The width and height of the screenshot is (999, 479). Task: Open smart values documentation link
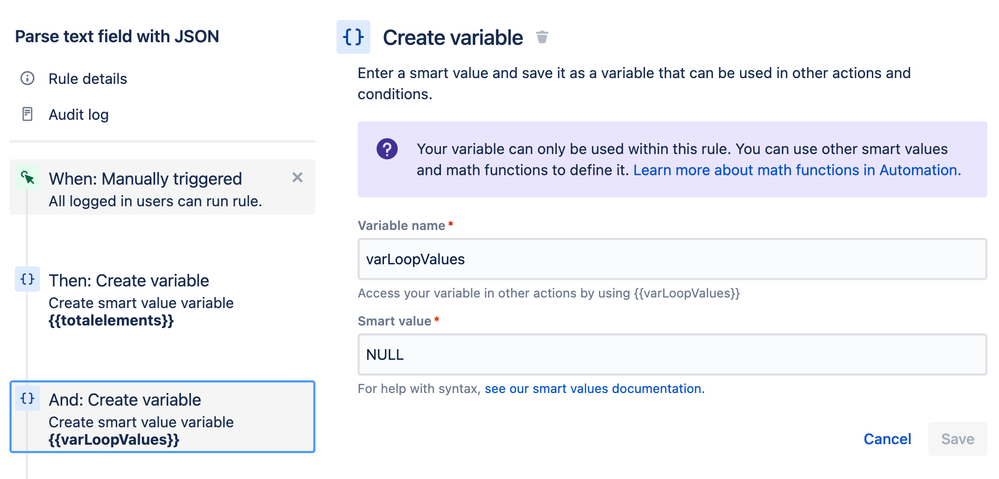click(x=594, y=389)
